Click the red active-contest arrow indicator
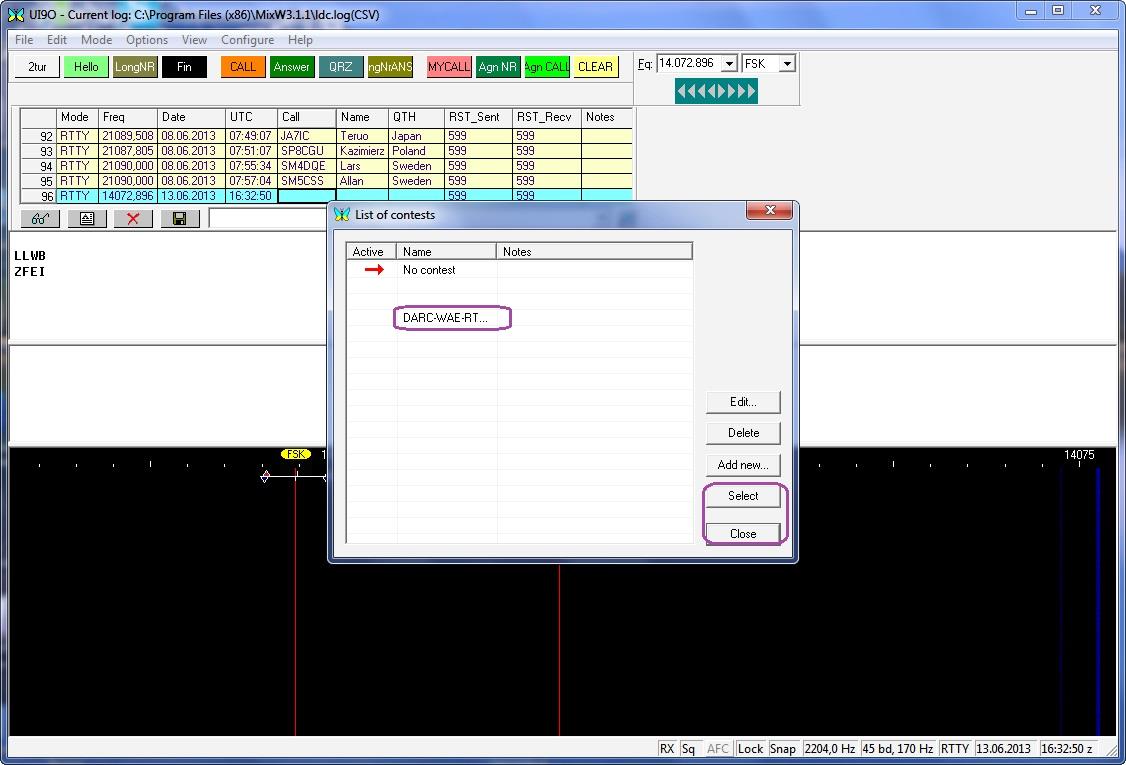1126x765 pixels. coord(373,270)
